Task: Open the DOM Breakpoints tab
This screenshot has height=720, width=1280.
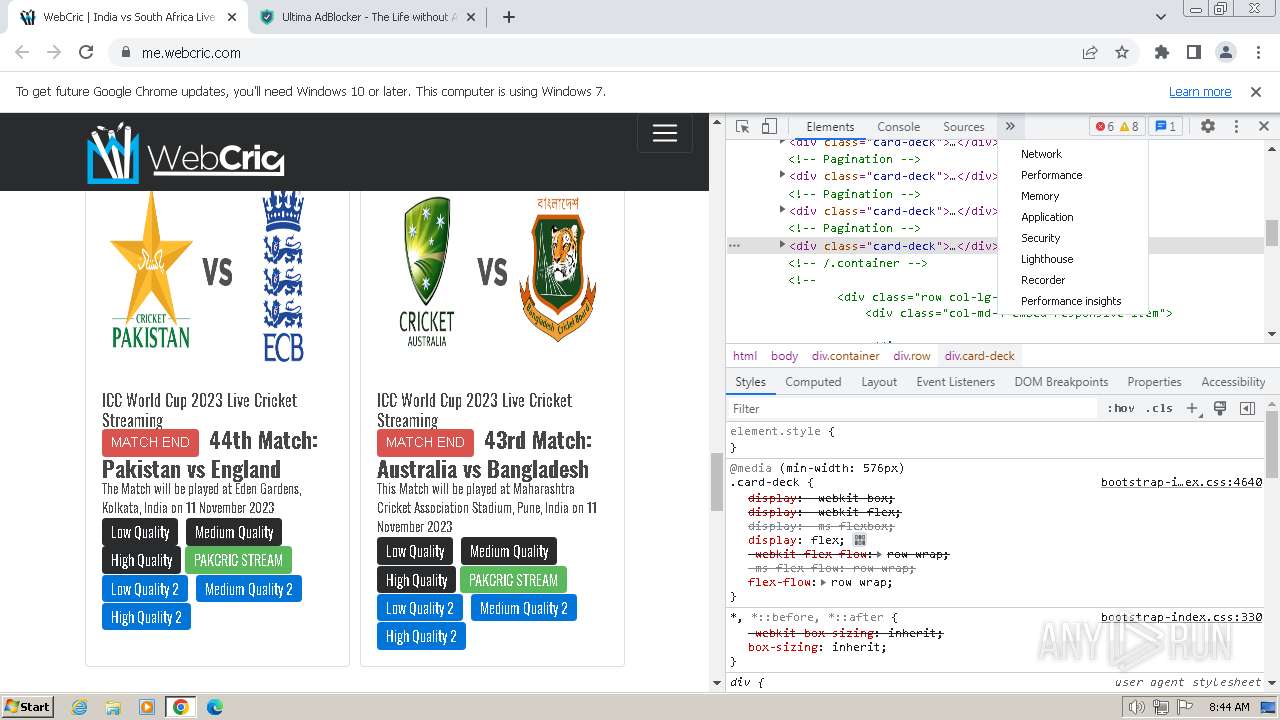Action: (x=1061, y=382)
